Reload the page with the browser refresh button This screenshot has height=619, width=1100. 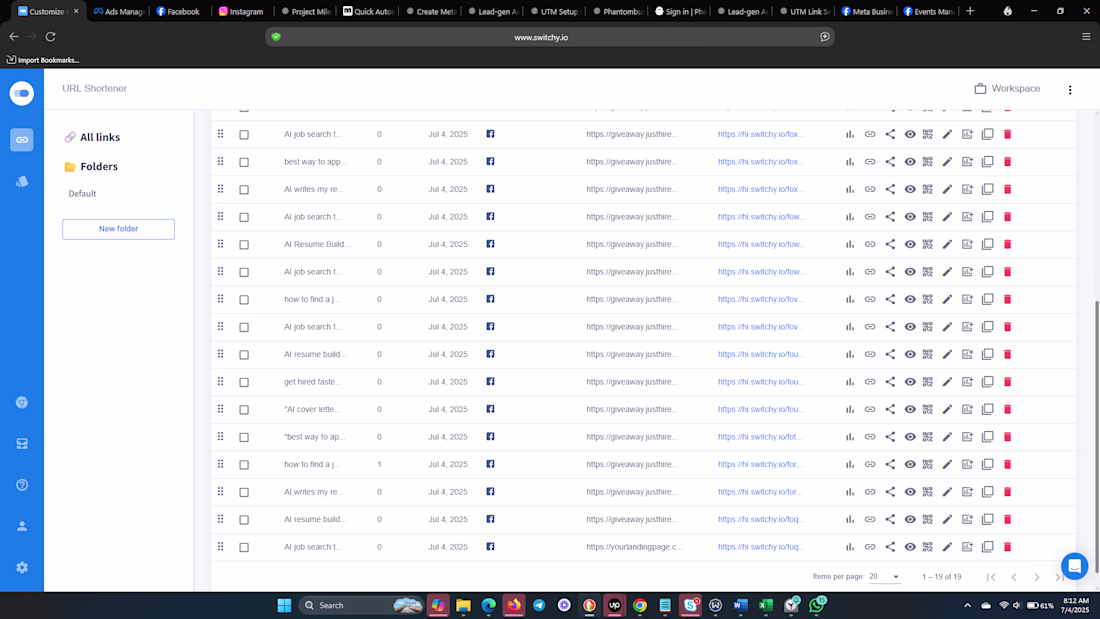51,36
